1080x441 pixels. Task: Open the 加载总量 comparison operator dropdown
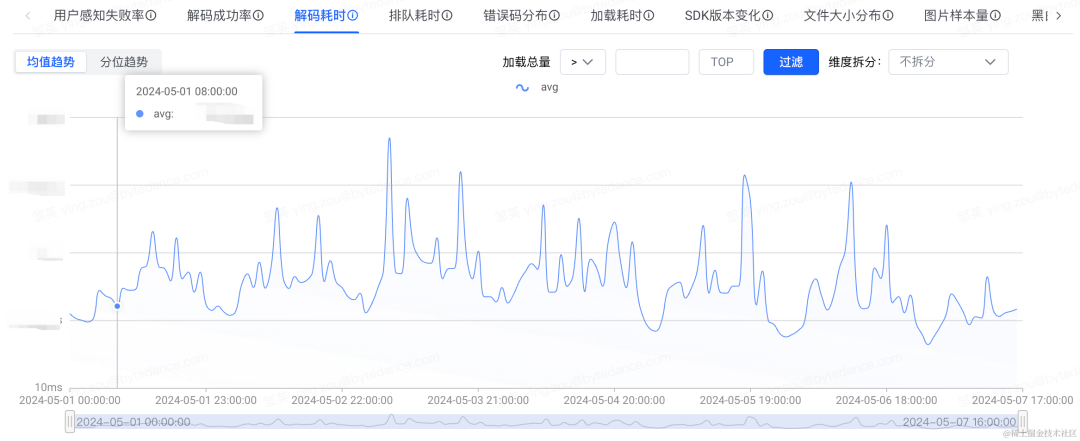583,62
